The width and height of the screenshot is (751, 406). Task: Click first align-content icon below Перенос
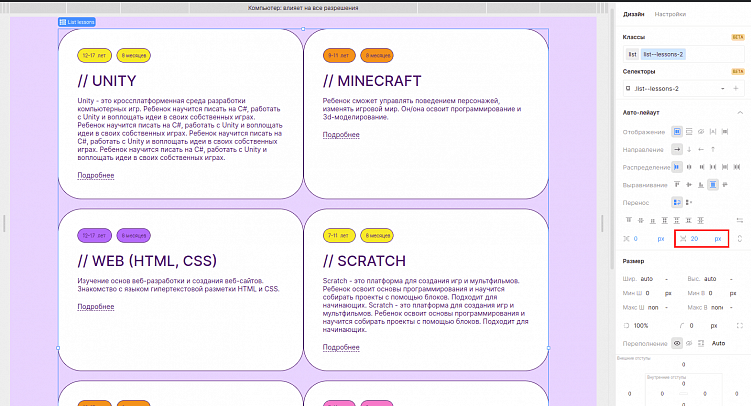coord(629,220)
